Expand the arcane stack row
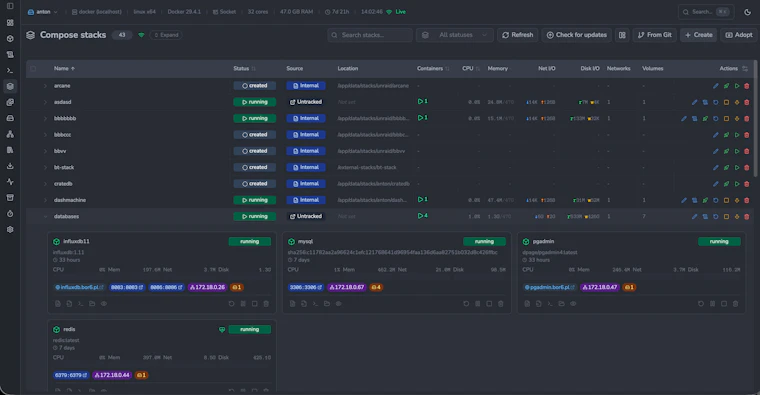This screenshot has height=395, width=760. click(46, 86)
